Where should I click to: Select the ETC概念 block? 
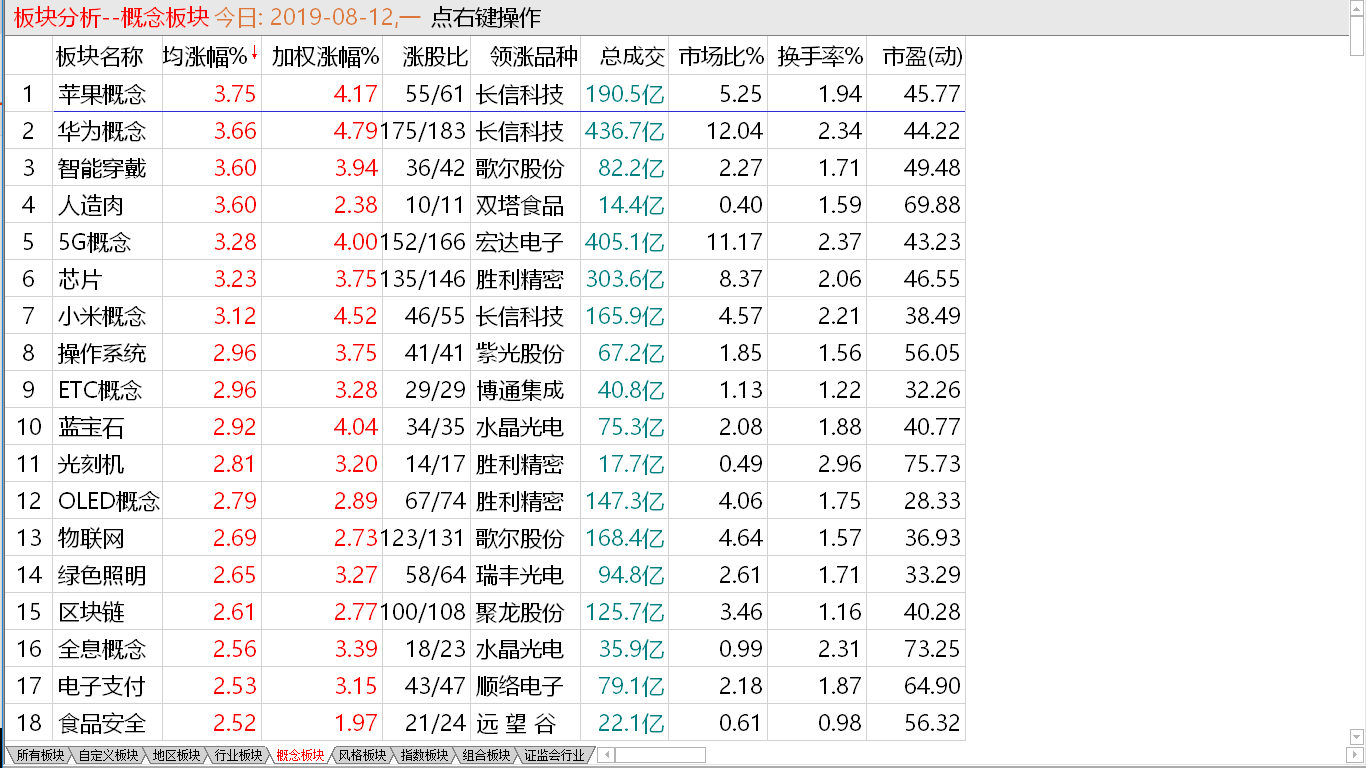(x=100, y=390)
